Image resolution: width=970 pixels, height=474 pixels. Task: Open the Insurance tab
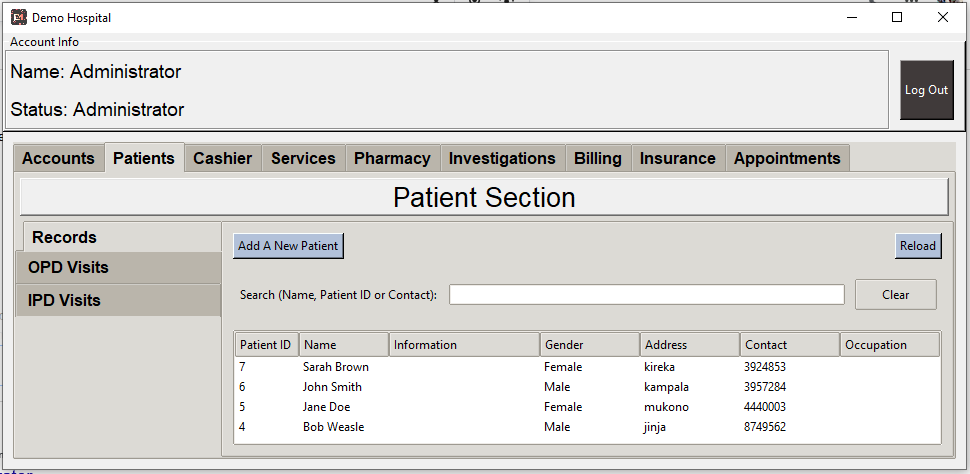pyautogui.click(x=677, y=158)
